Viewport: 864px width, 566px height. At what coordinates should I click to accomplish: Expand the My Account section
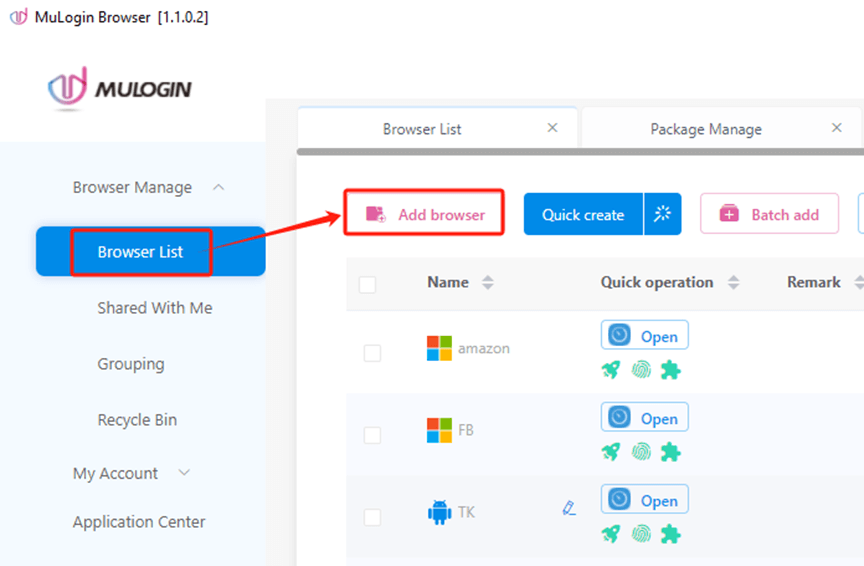click(184, 473)
